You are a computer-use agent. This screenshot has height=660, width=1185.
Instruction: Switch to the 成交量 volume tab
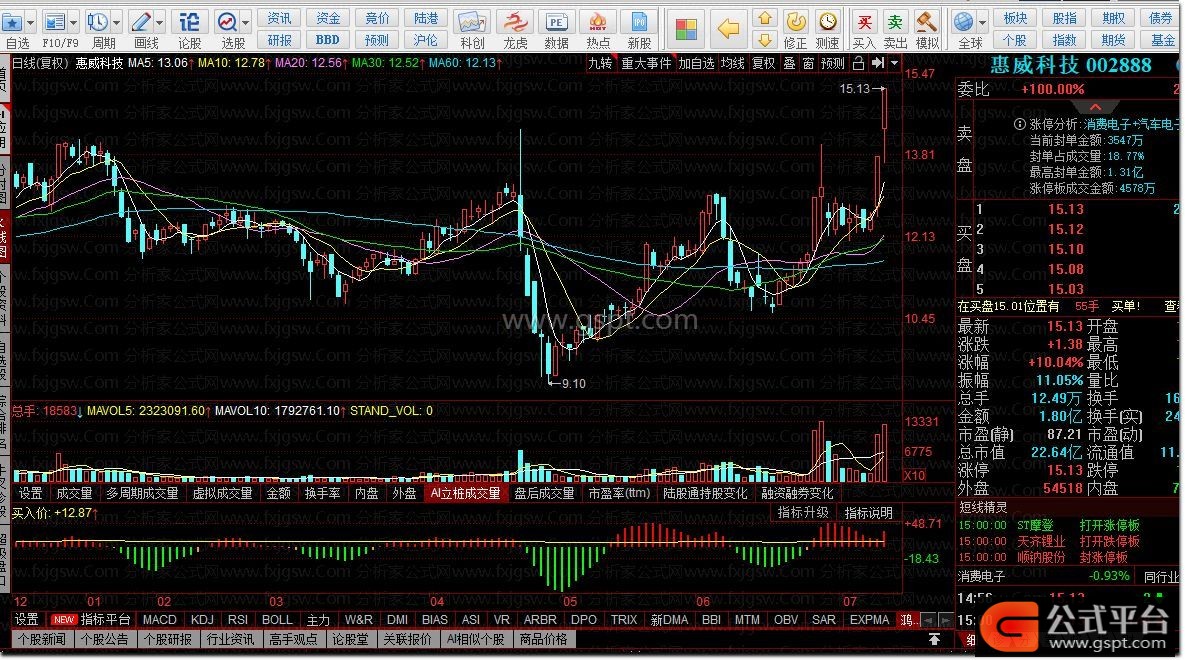pyautogui.click(x=74, y=494)
